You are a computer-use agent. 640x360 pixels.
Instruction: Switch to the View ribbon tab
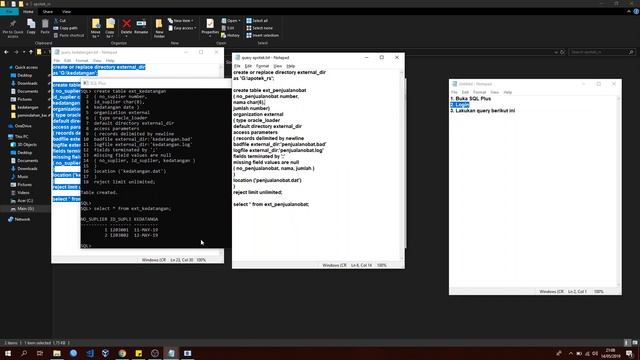pos(67,11)
